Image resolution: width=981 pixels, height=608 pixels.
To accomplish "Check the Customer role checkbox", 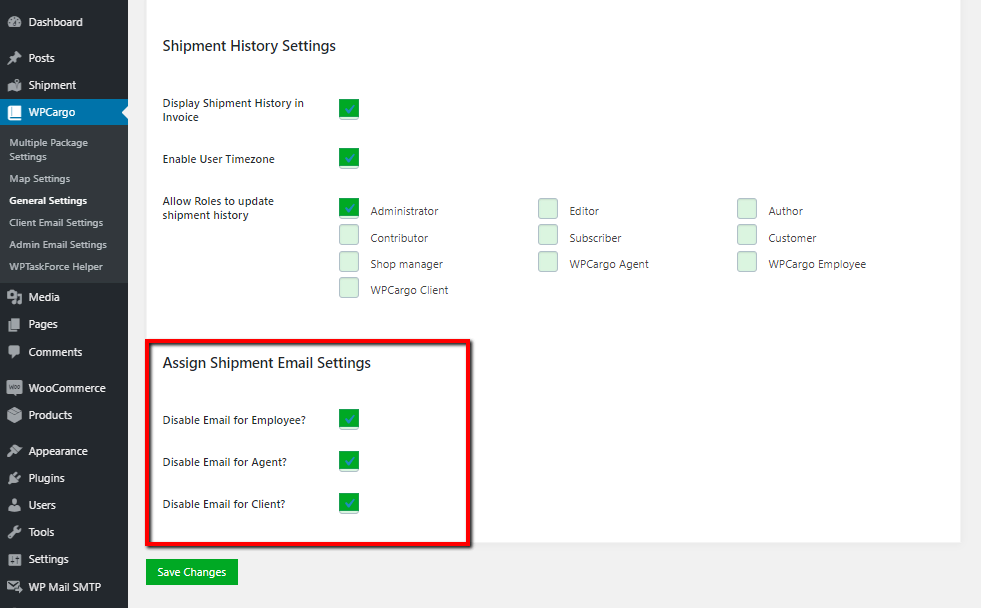I will (747, 235).
